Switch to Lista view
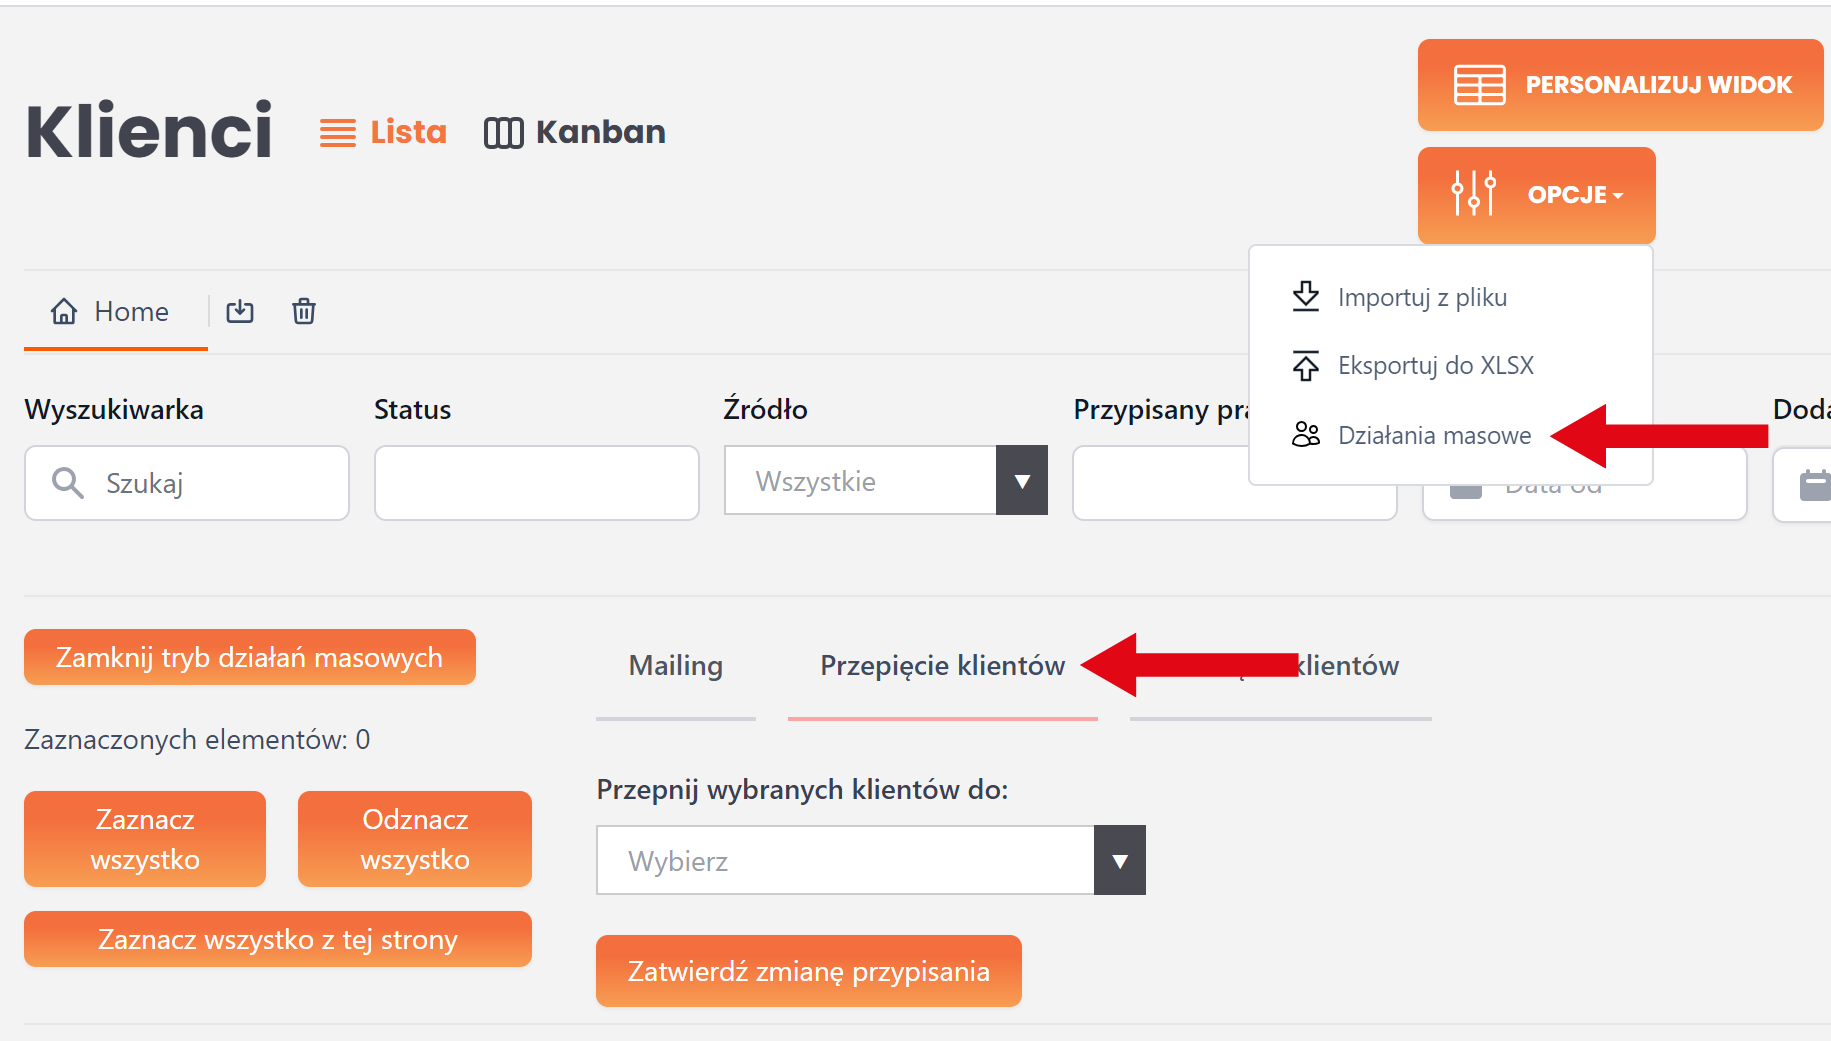The width and height of the screenshot is (1831, 1041). (x=384, y=132)
